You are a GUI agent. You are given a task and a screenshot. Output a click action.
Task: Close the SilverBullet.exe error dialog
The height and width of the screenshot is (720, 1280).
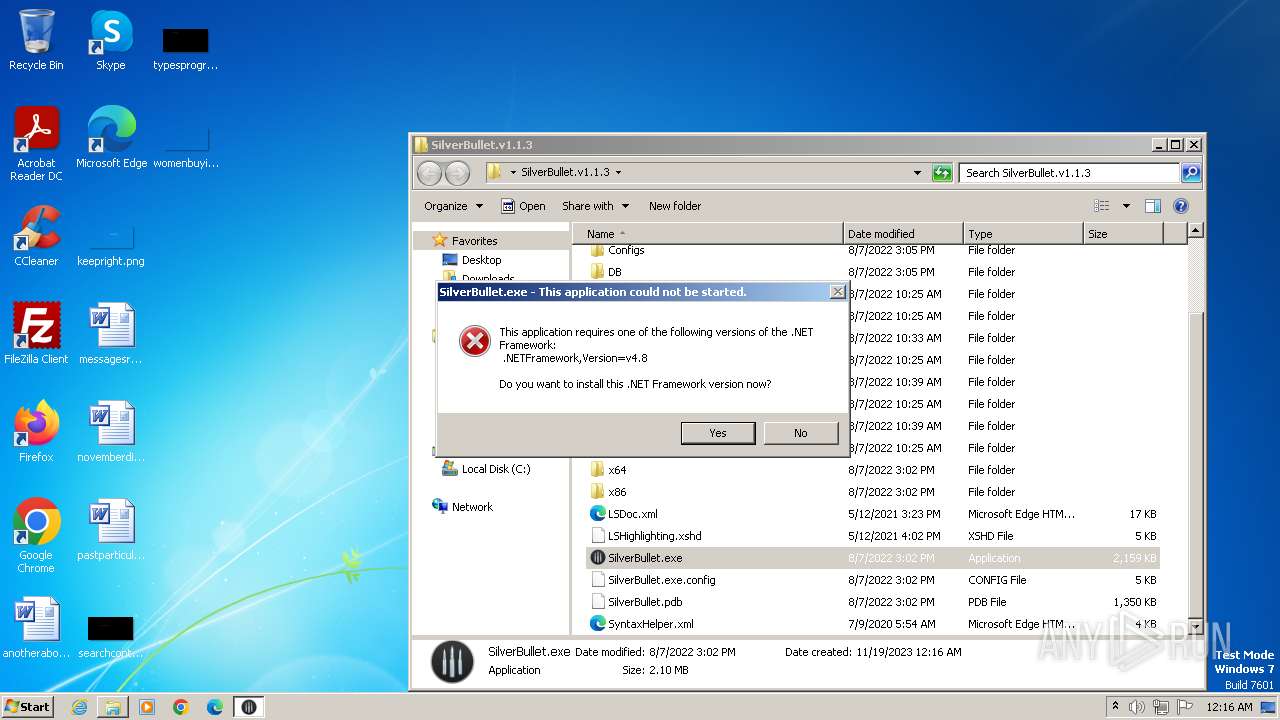[838, 292]
